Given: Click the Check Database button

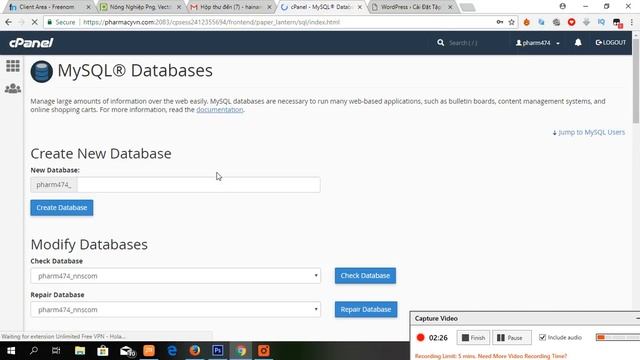Looking at the screenshot, I should coord(365,276).
